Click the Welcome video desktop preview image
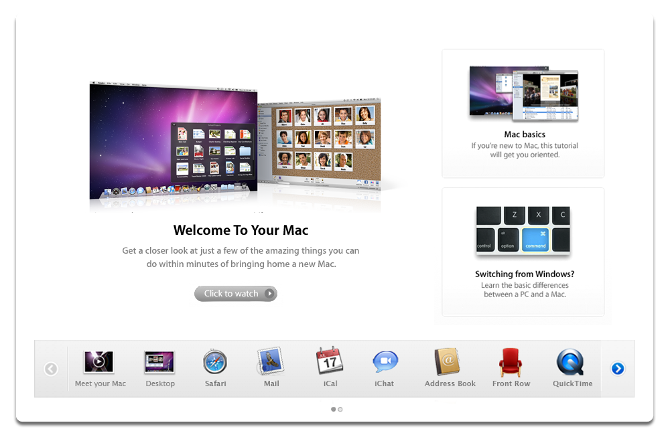The height and width of the screenshot is (435, 670). point(173,141)
